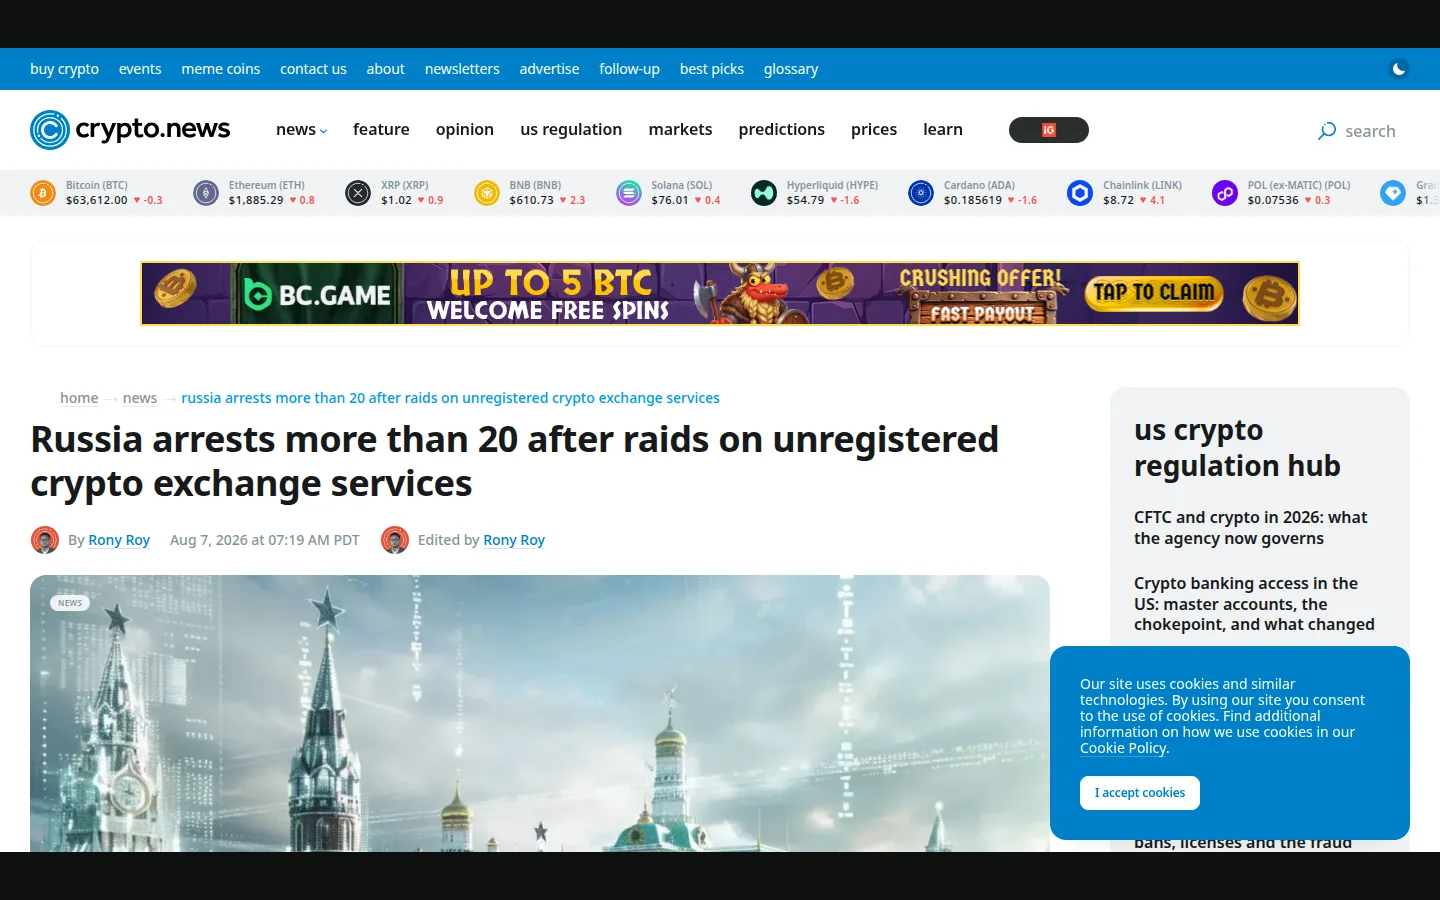1440x900 pixels.
Task: Open the glossary link
Action: click(791, 69)
